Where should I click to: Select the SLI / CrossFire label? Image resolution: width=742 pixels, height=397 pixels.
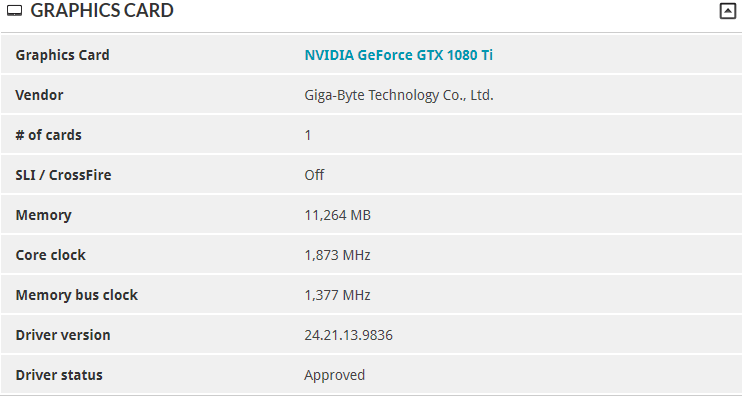[63, 175]
